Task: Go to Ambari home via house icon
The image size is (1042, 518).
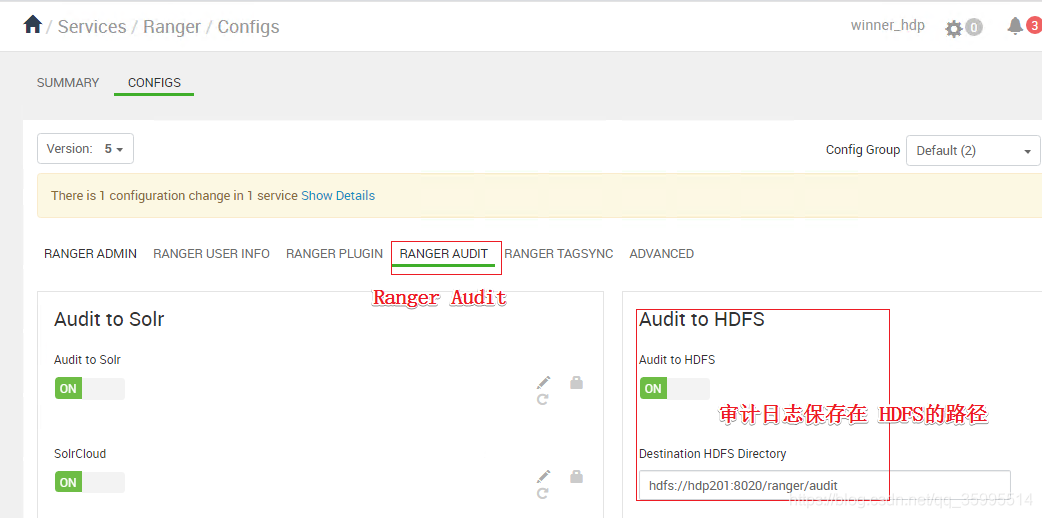Action: (33, 25)
